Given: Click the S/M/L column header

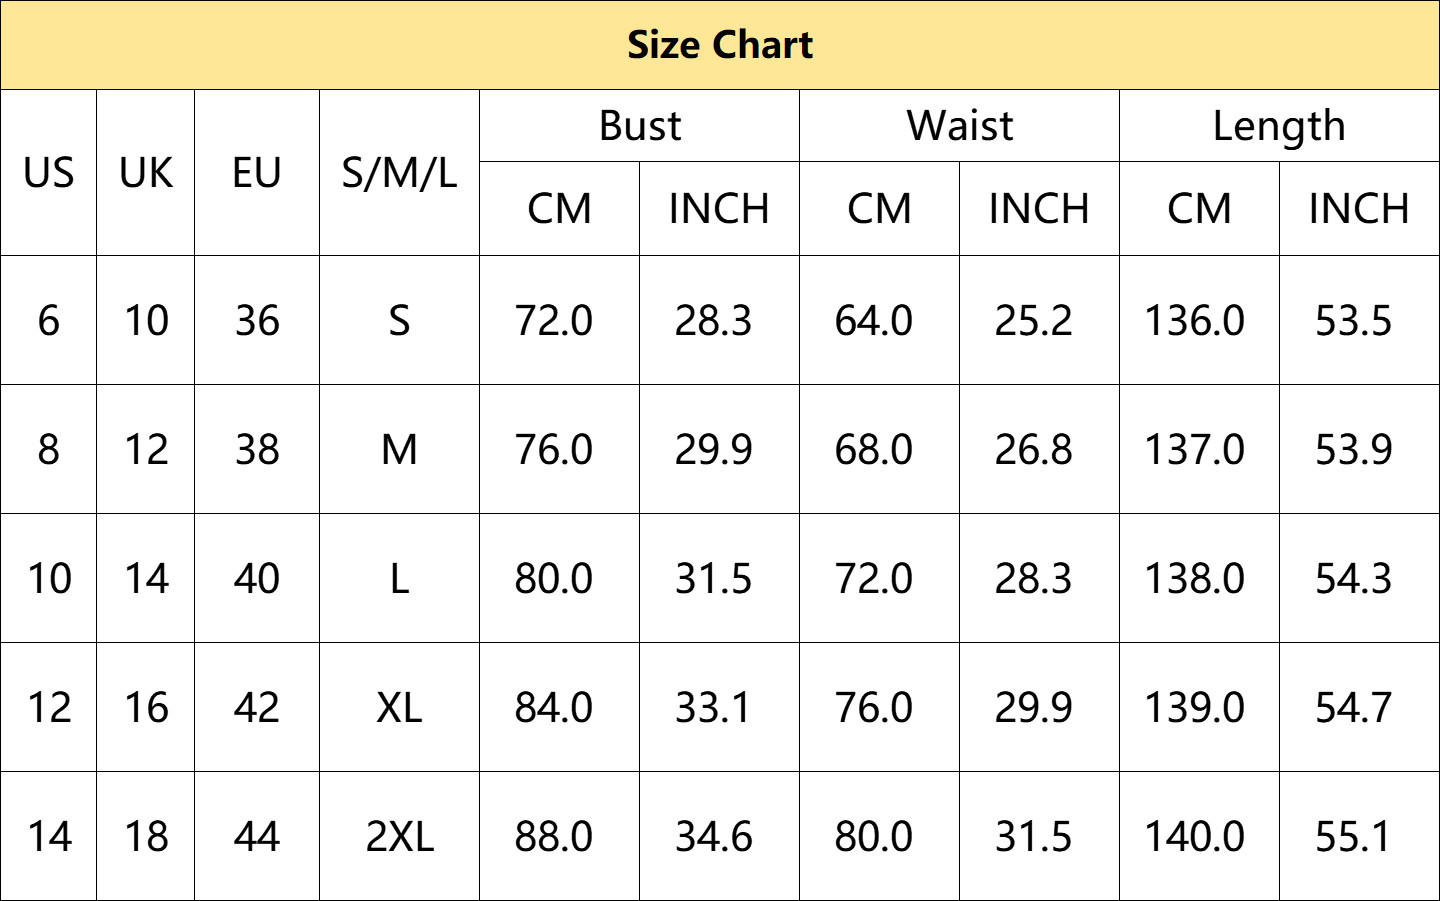Looking at the screenshot, I should point(399,173).
